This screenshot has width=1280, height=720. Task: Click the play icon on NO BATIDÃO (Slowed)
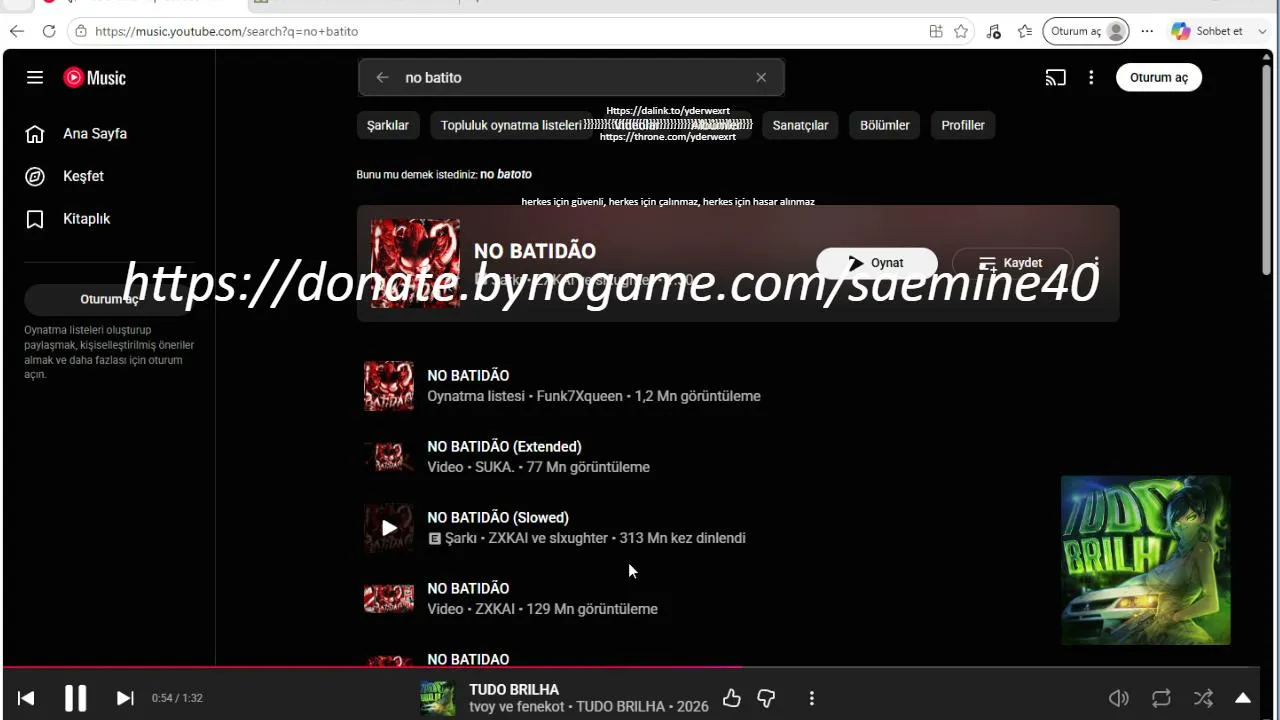(389, 528)
